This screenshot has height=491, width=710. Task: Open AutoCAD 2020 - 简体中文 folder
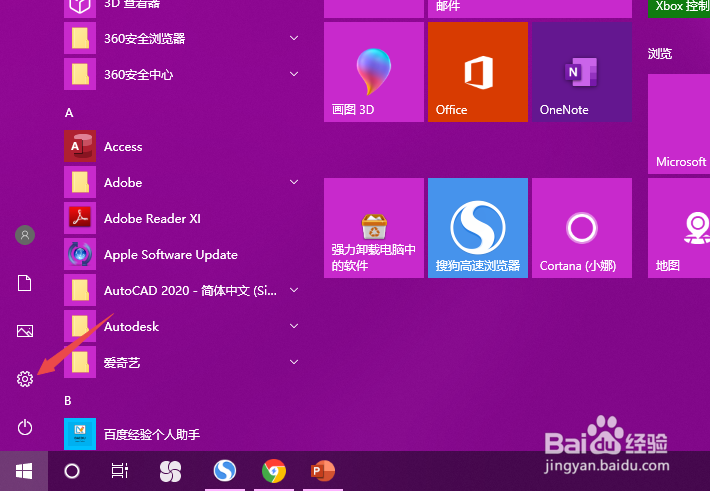[x=181, y=290]
